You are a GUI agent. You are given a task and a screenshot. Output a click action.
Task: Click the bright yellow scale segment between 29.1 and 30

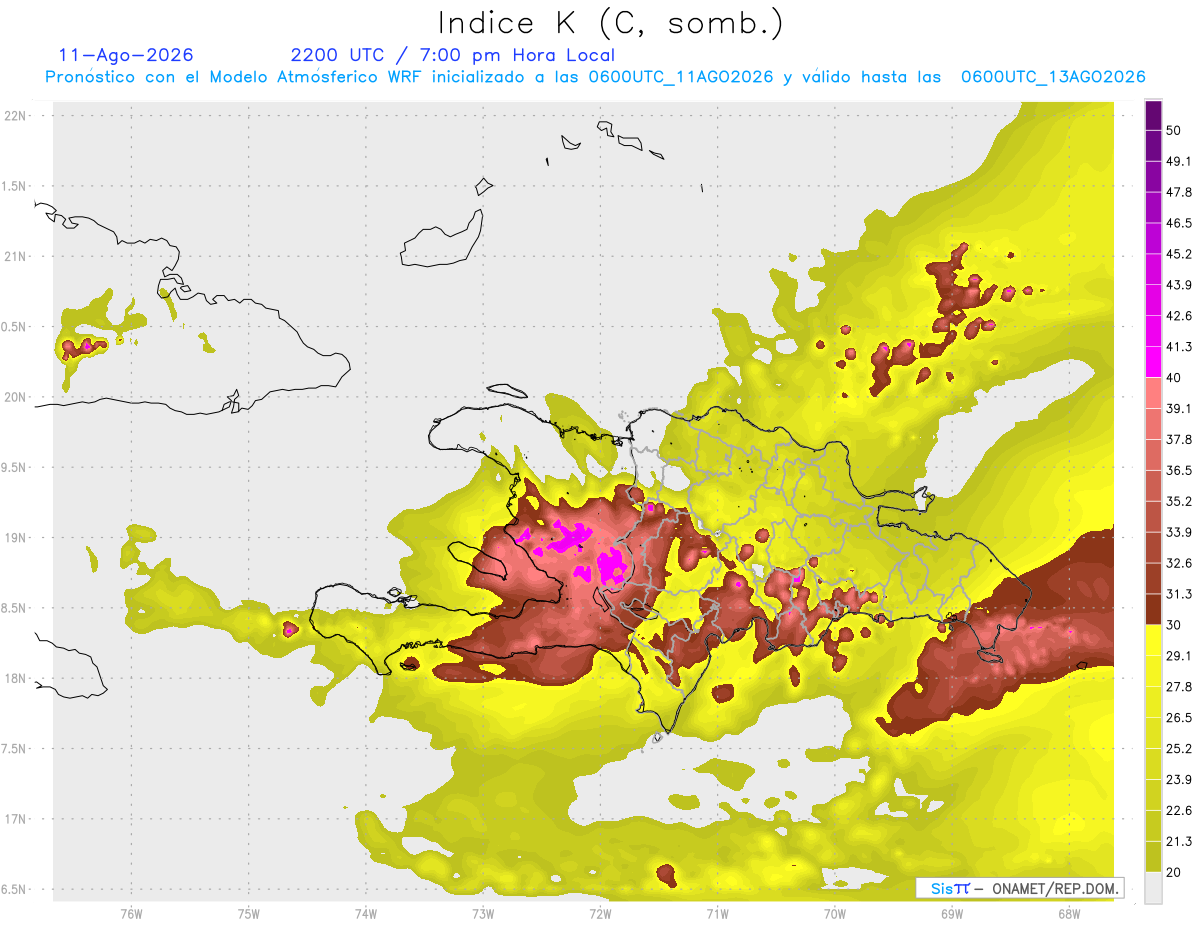[1153, 640]
